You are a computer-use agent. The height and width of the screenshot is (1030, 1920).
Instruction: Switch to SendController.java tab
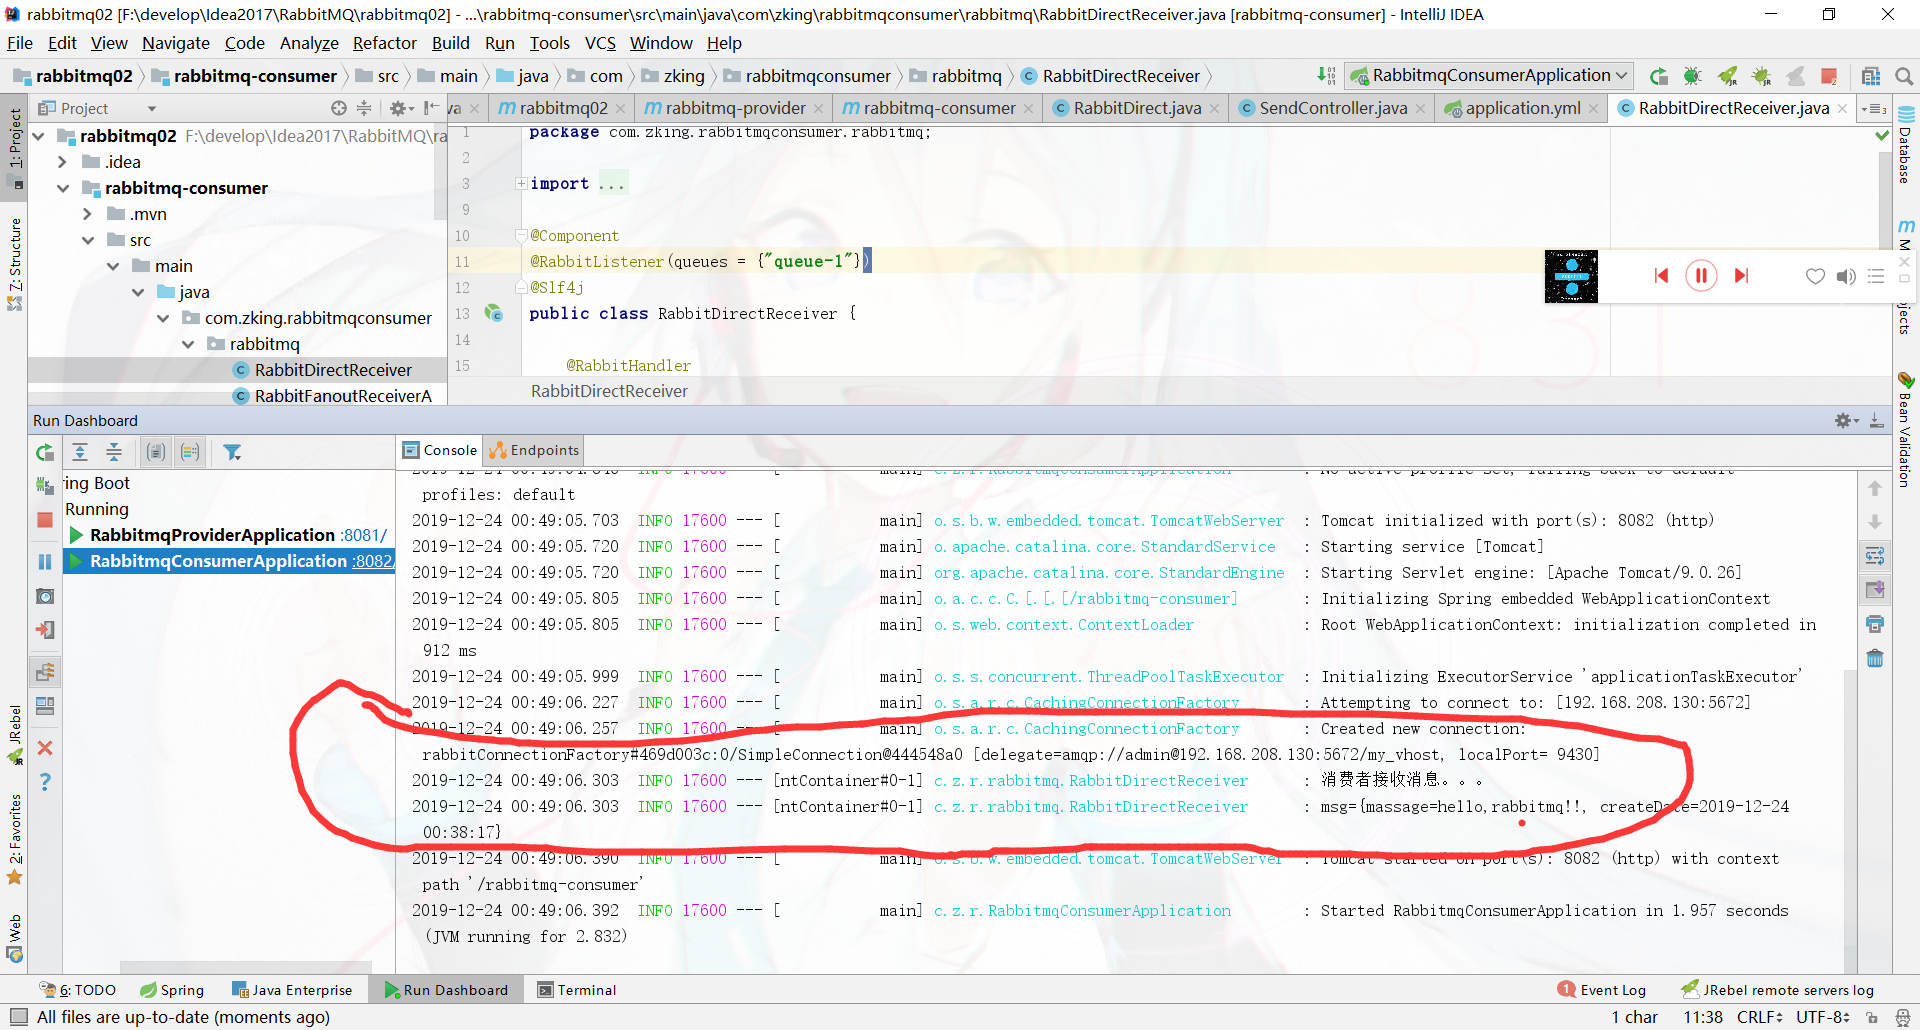1332,108
